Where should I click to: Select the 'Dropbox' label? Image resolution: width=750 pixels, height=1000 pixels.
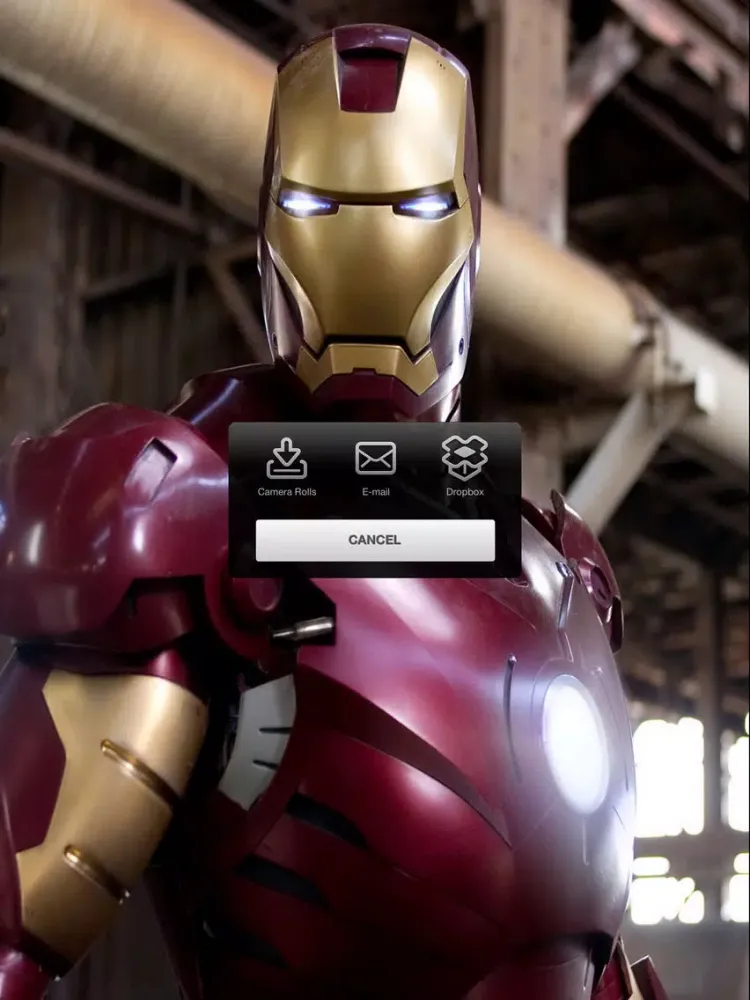465,492
